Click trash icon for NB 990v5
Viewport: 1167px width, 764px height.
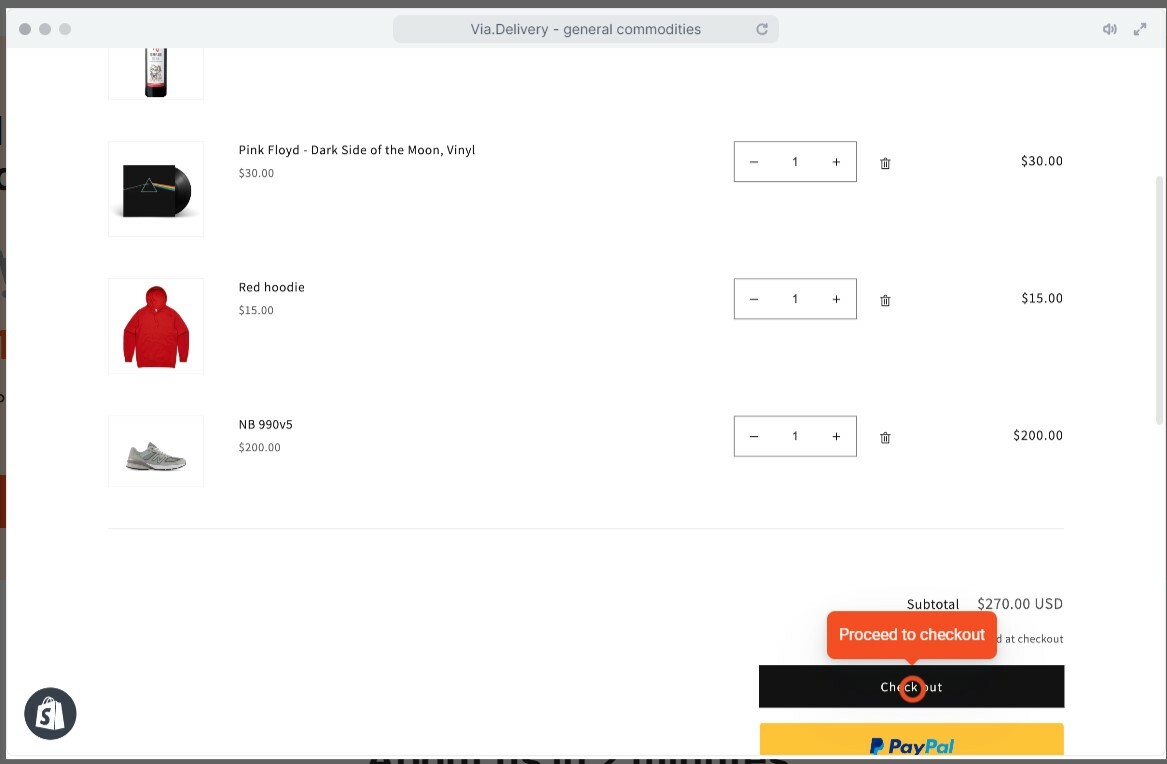coord(885,437)
